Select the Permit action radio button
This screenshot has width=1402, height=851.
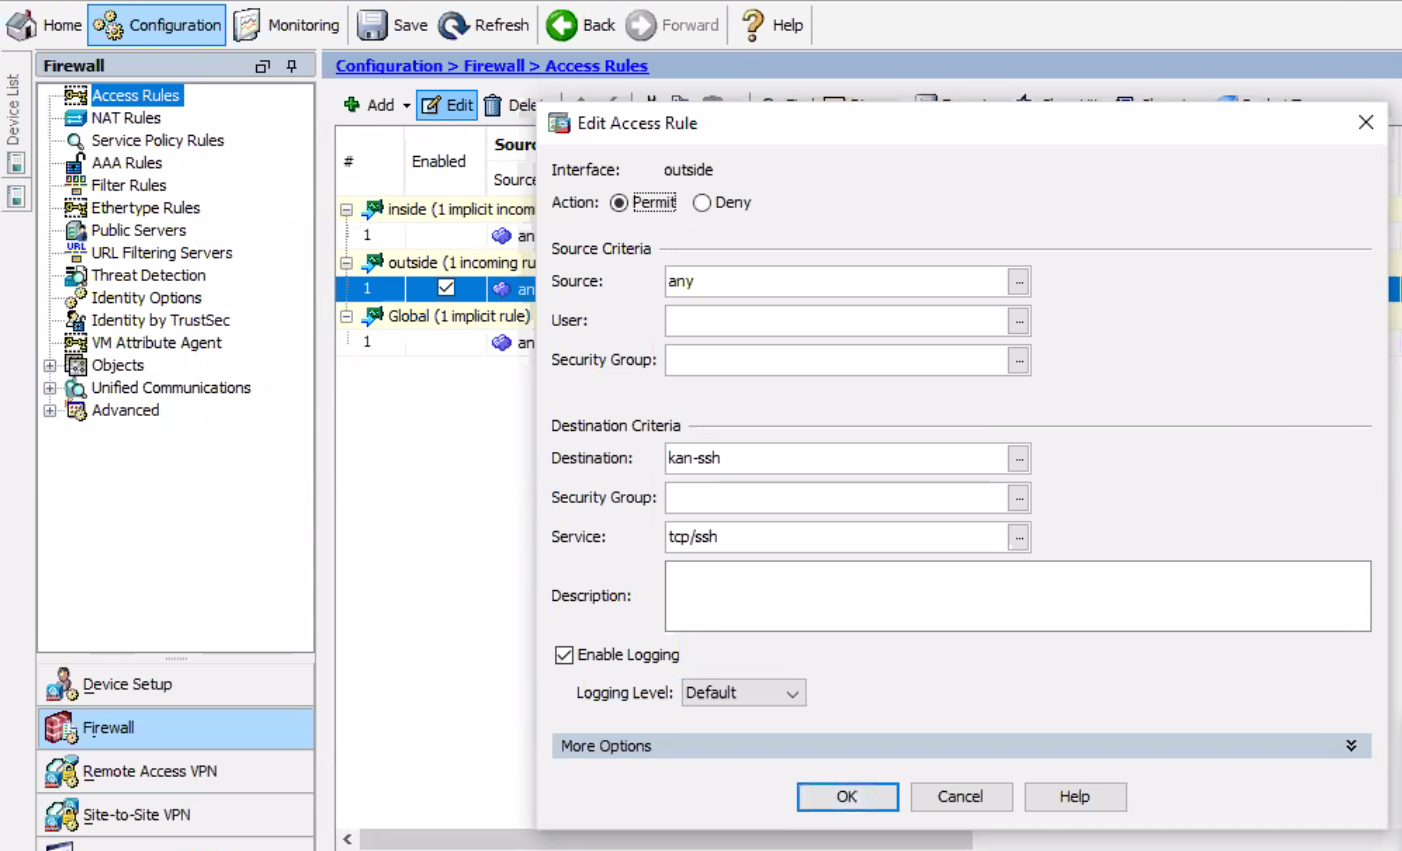(619, 203)
